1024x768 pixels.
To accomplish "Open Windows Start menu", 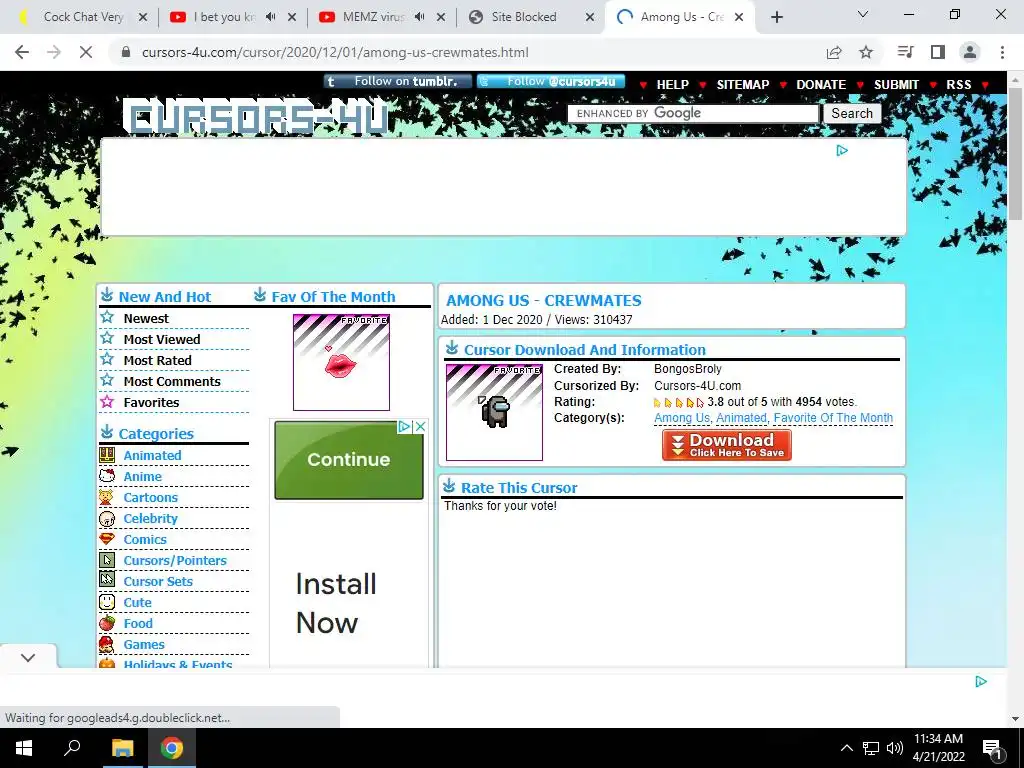I will 24,748.
